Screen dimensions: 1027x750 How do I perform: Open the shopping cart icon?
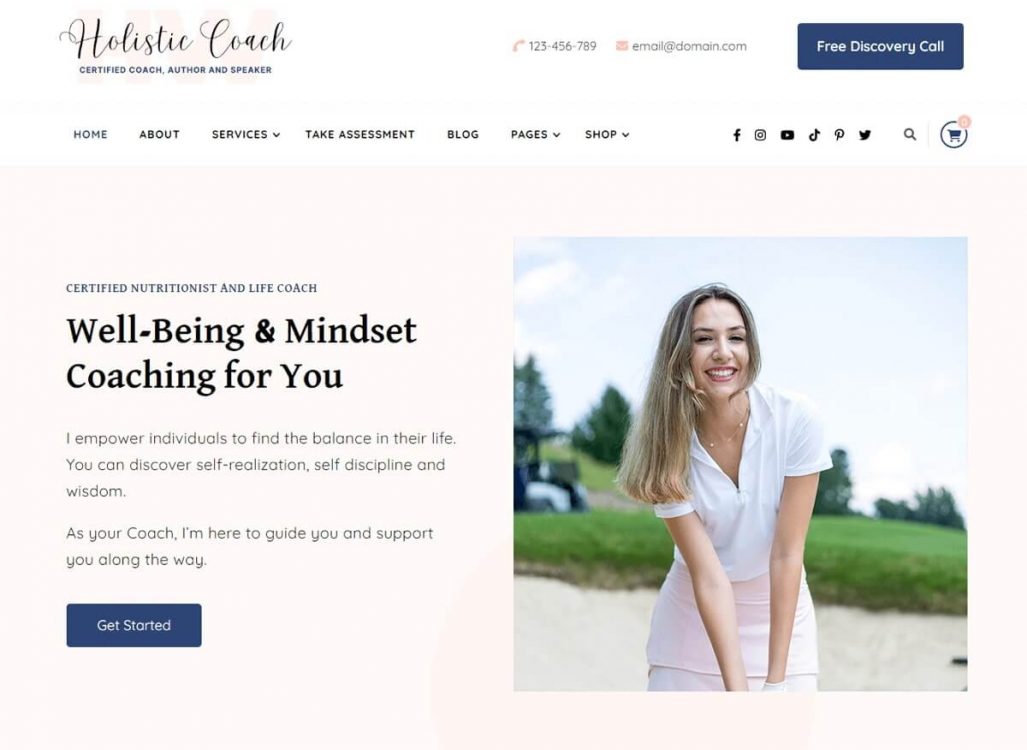(x=954, y=135)
